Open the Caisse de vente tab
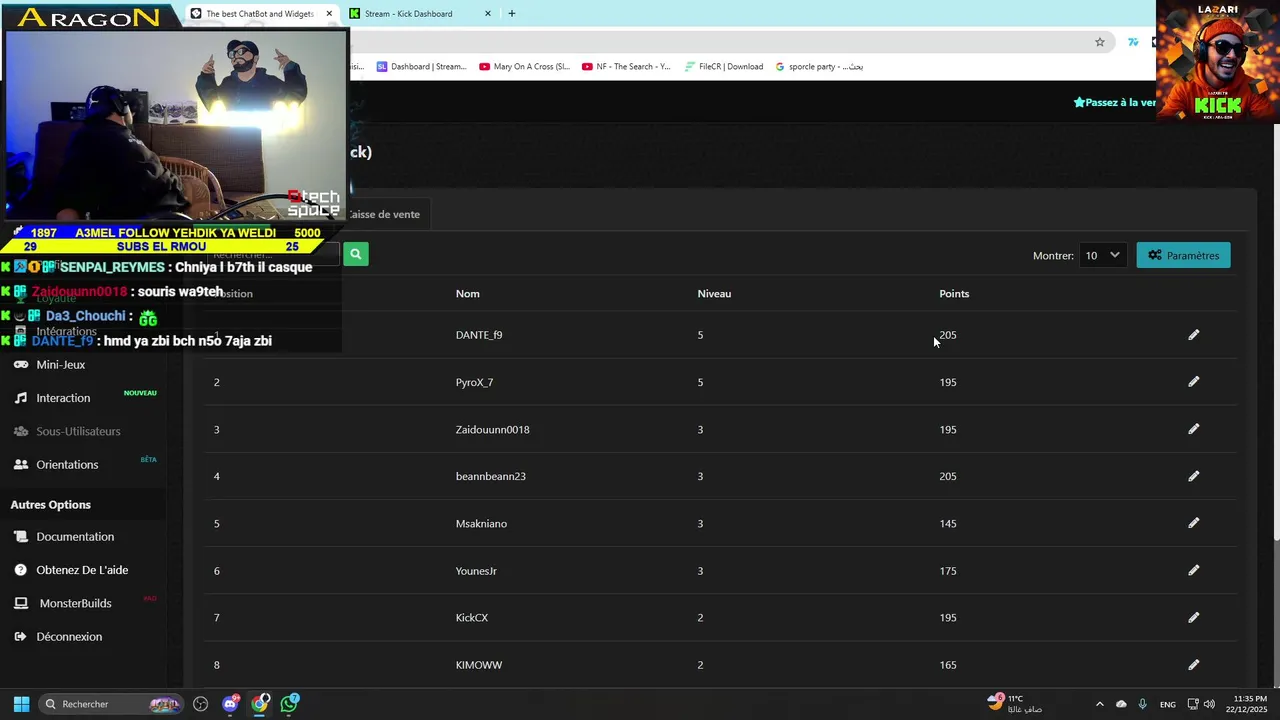Image resolution: width=1280 pixels, height=720 pixels. 383,214
